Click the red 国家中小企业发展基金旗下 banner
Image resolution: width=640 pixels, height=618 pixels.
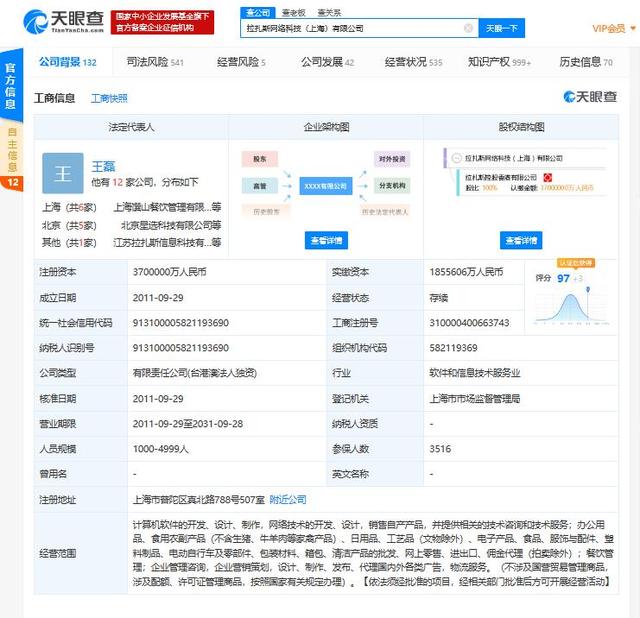(x=162, y=22)
